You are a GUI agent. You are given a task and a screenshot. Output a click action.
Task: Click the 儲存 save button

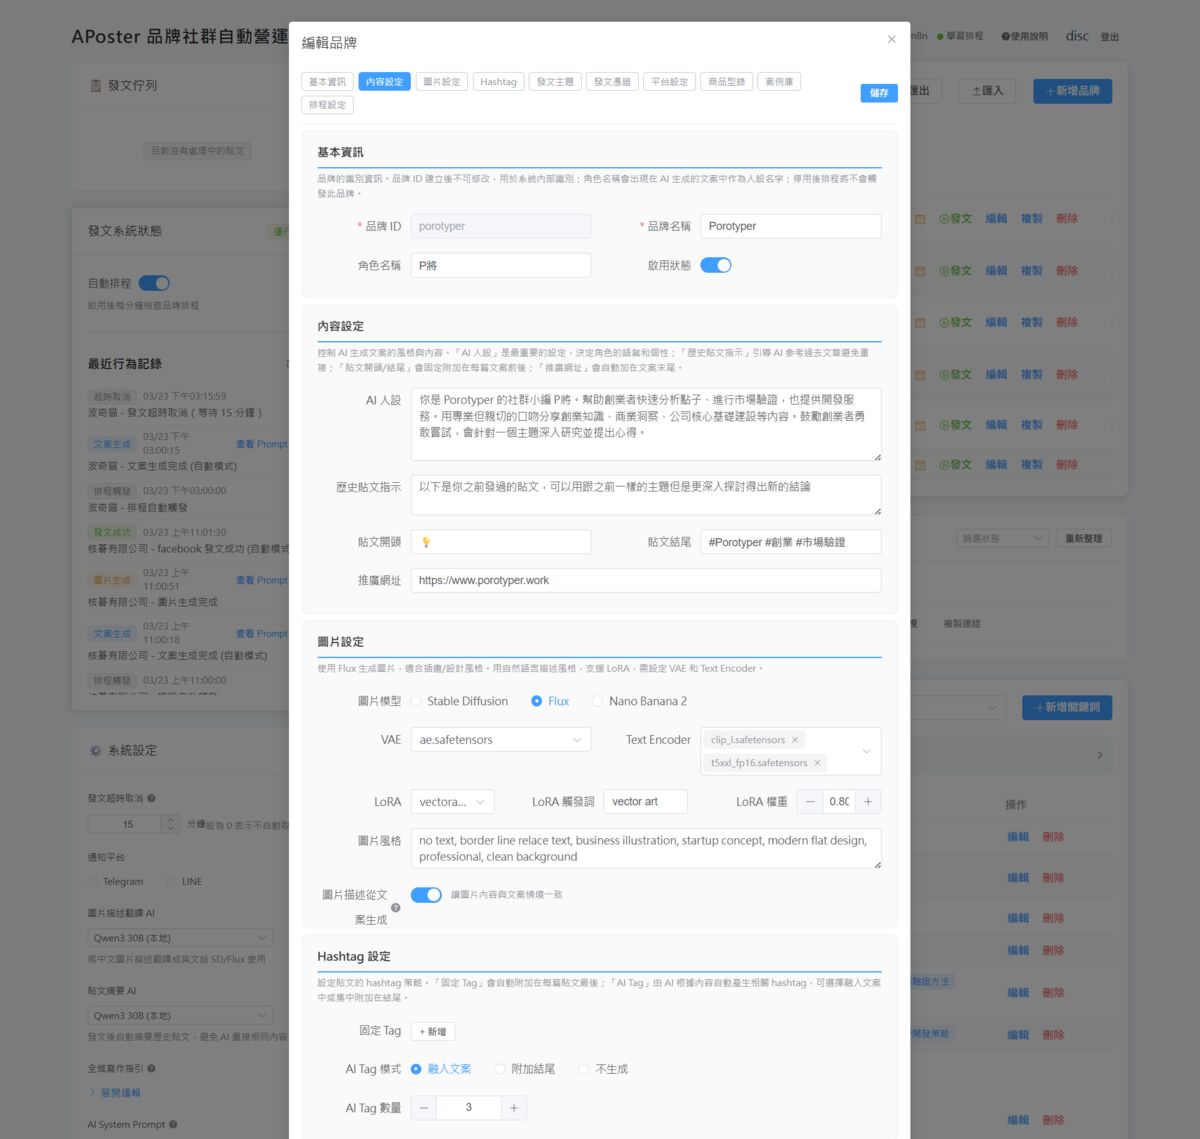coord(879,93)
